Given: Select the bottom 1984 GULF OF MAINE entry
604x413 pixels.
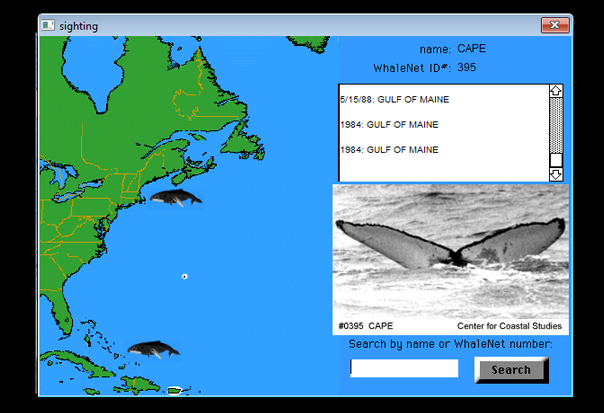Looking at the screenshot, I should point(390,150).
